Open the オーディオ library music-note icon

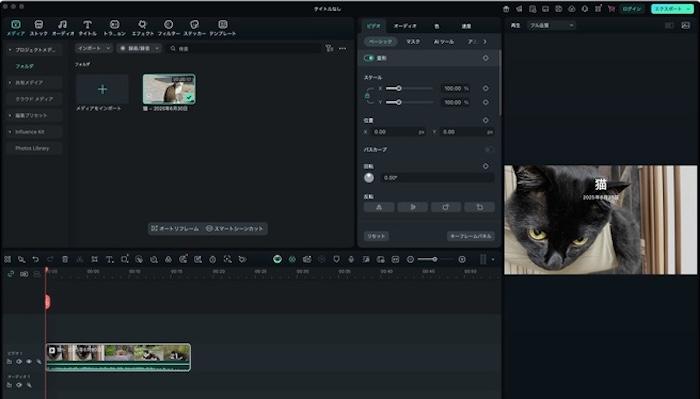(x=62, y=24)
